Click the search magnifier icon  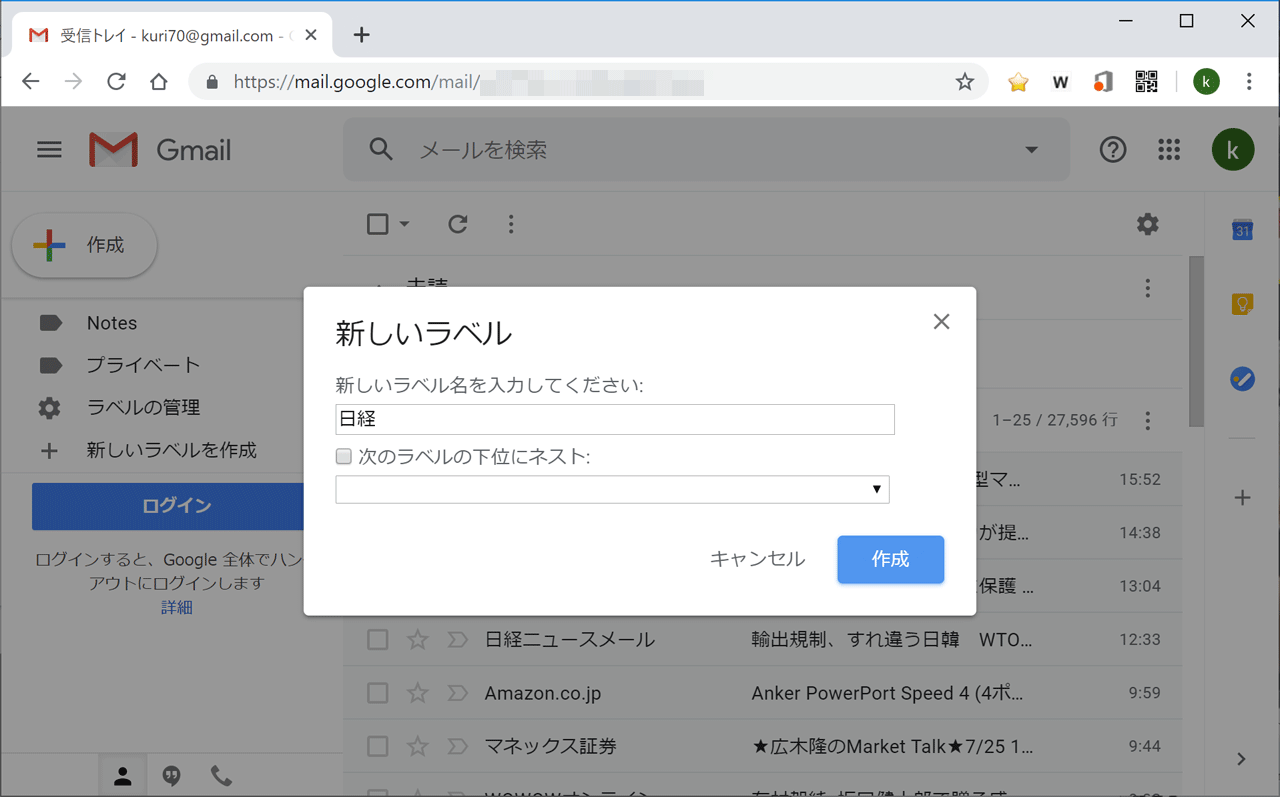tap(381, 150)
